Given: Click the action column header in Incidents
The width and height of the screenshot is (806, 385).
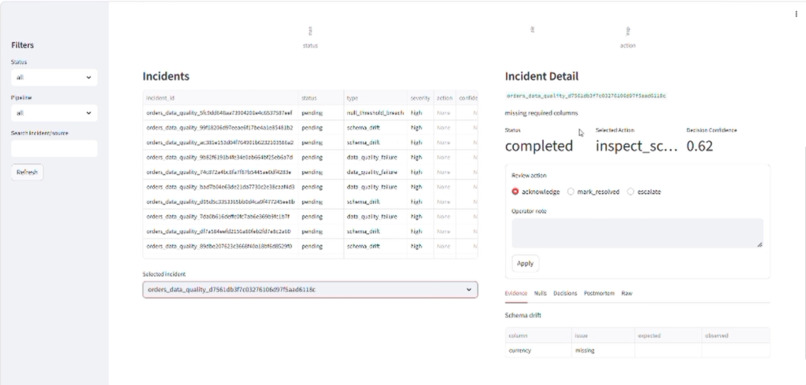Looking at the screenshot, I should (445, 98).
